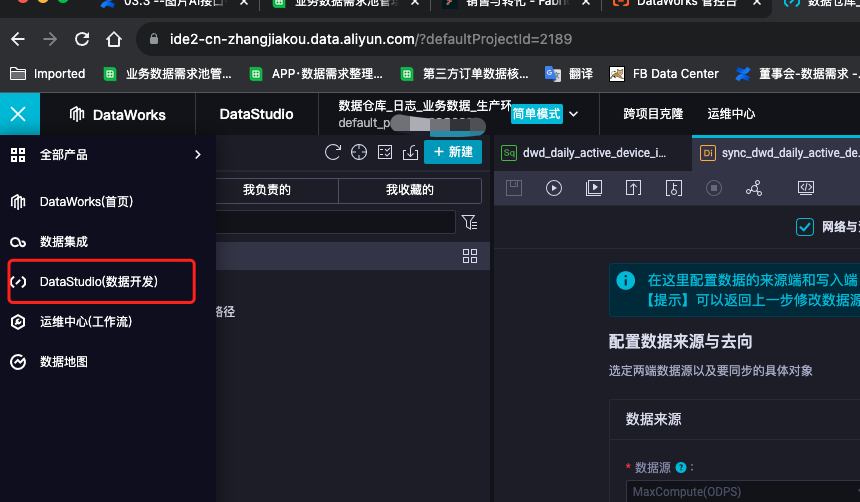Click the 全部产品 grid icon

(x=18, y=155)
